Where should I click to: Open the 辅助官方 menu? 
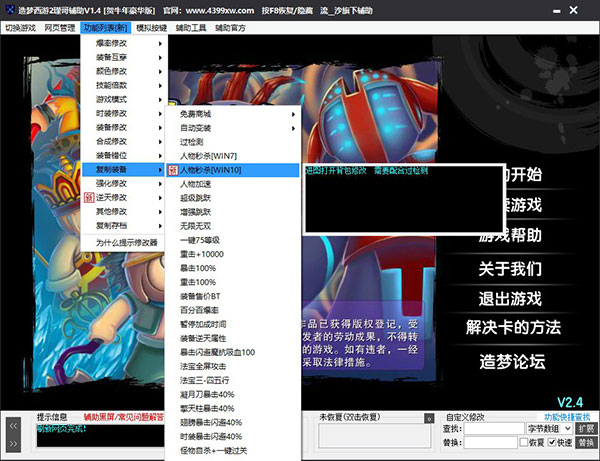click(230, 28)
